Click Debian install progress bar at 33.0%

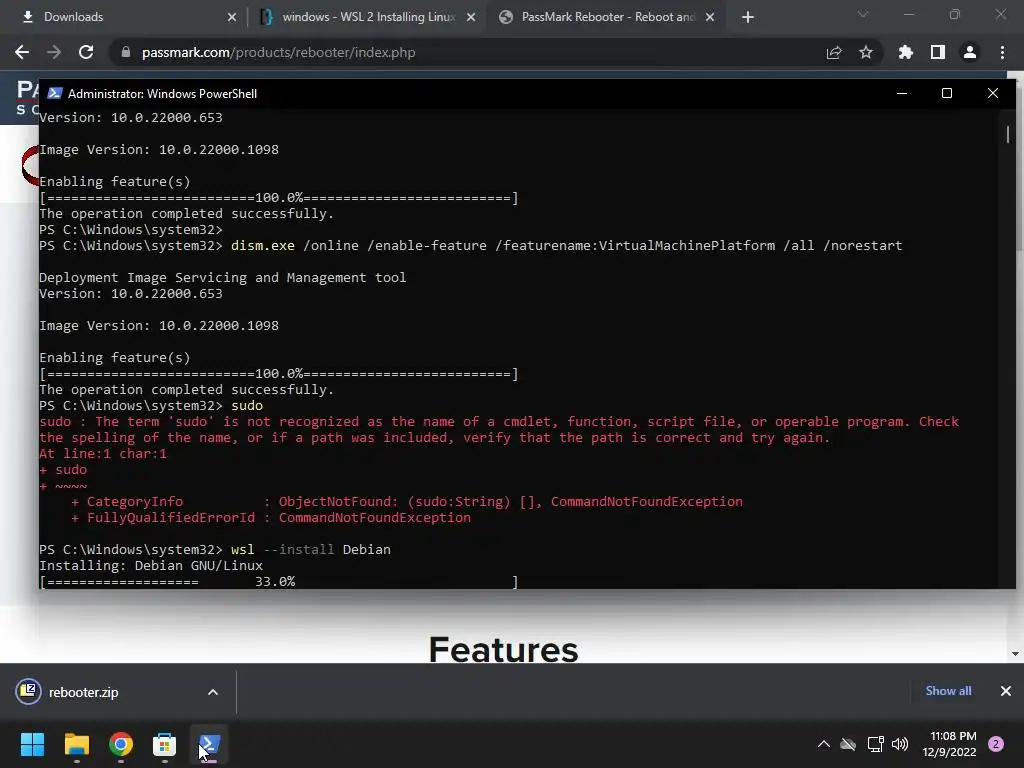[x=279, y=581]
